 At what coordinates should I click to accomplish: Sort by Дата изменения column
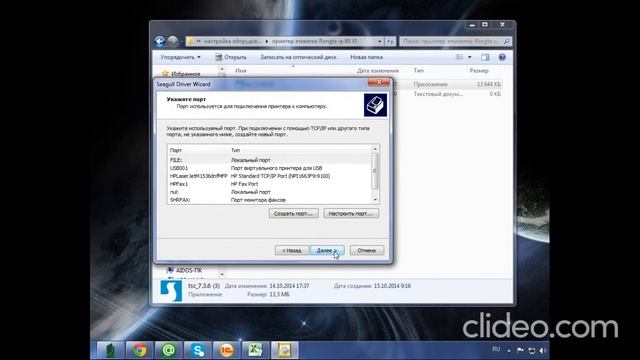click(378, 71)
